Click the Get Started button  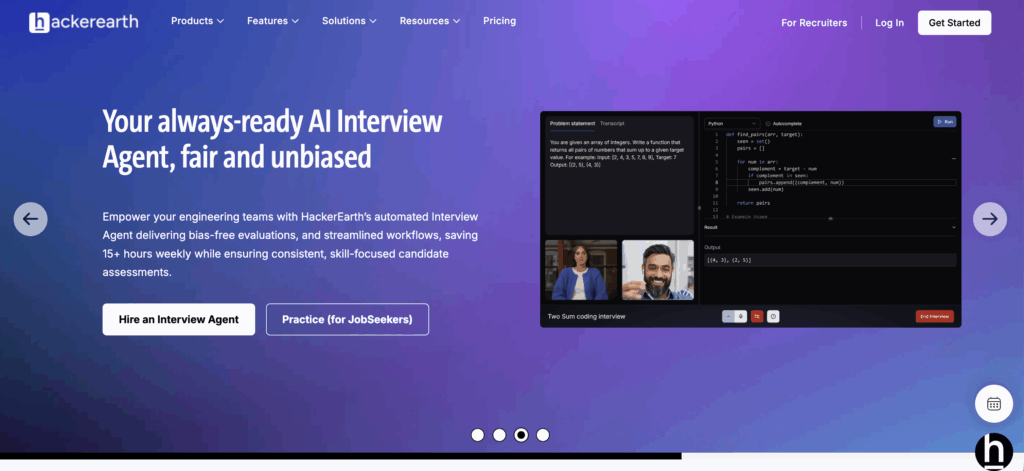tap(954, 23)
